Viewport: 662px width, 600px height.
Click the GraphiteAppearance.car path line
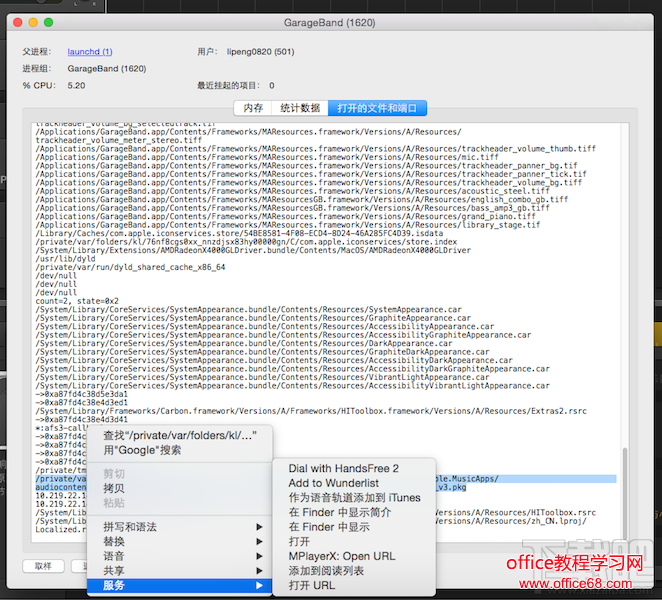pyautogui.click(x=253, y=318)
